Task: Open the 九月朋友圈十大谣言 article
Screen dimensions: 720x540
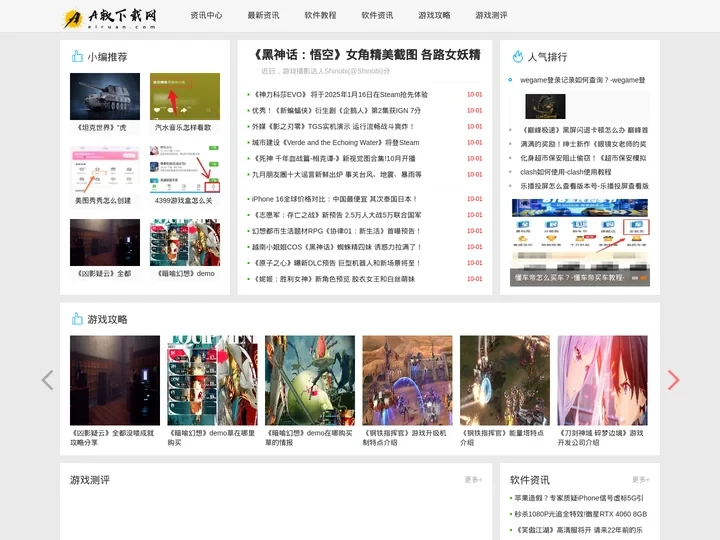Action: [337, 174]
